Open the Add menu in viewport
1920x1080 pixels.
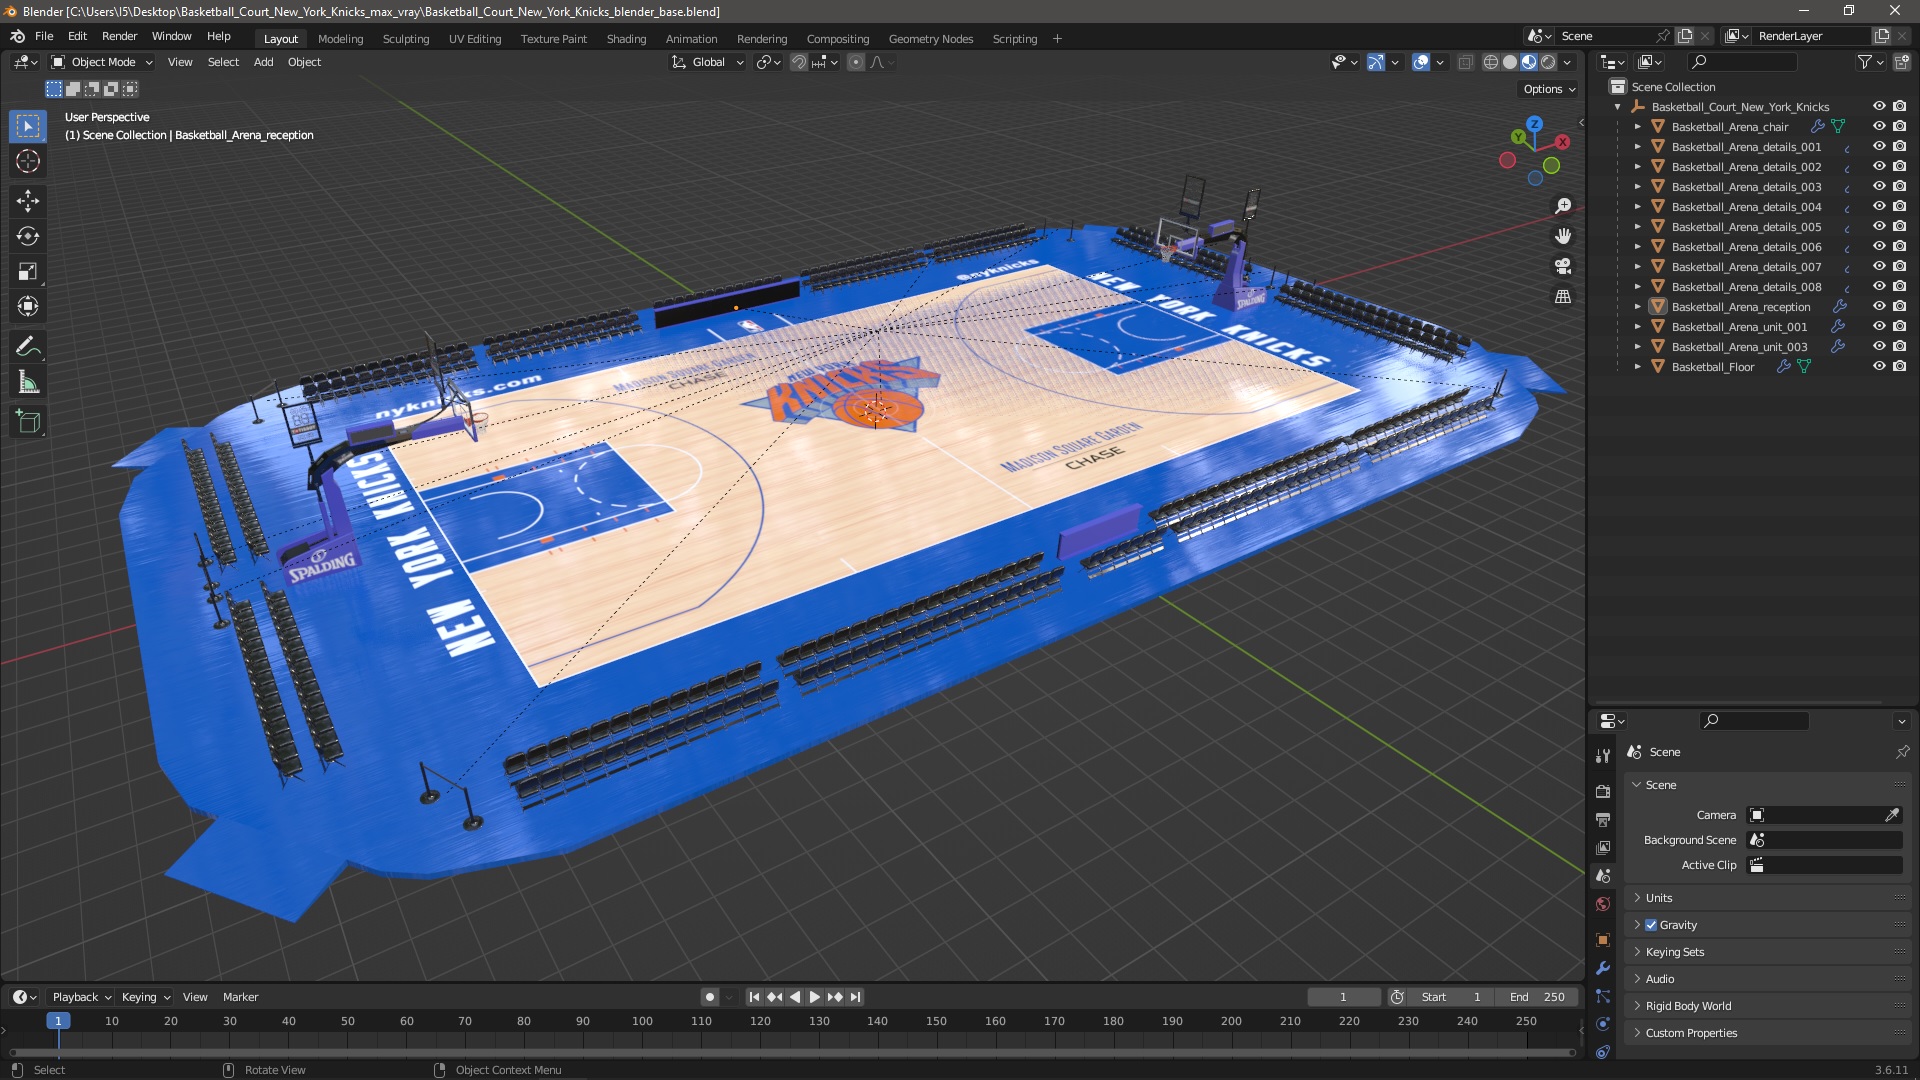point(263,62)
